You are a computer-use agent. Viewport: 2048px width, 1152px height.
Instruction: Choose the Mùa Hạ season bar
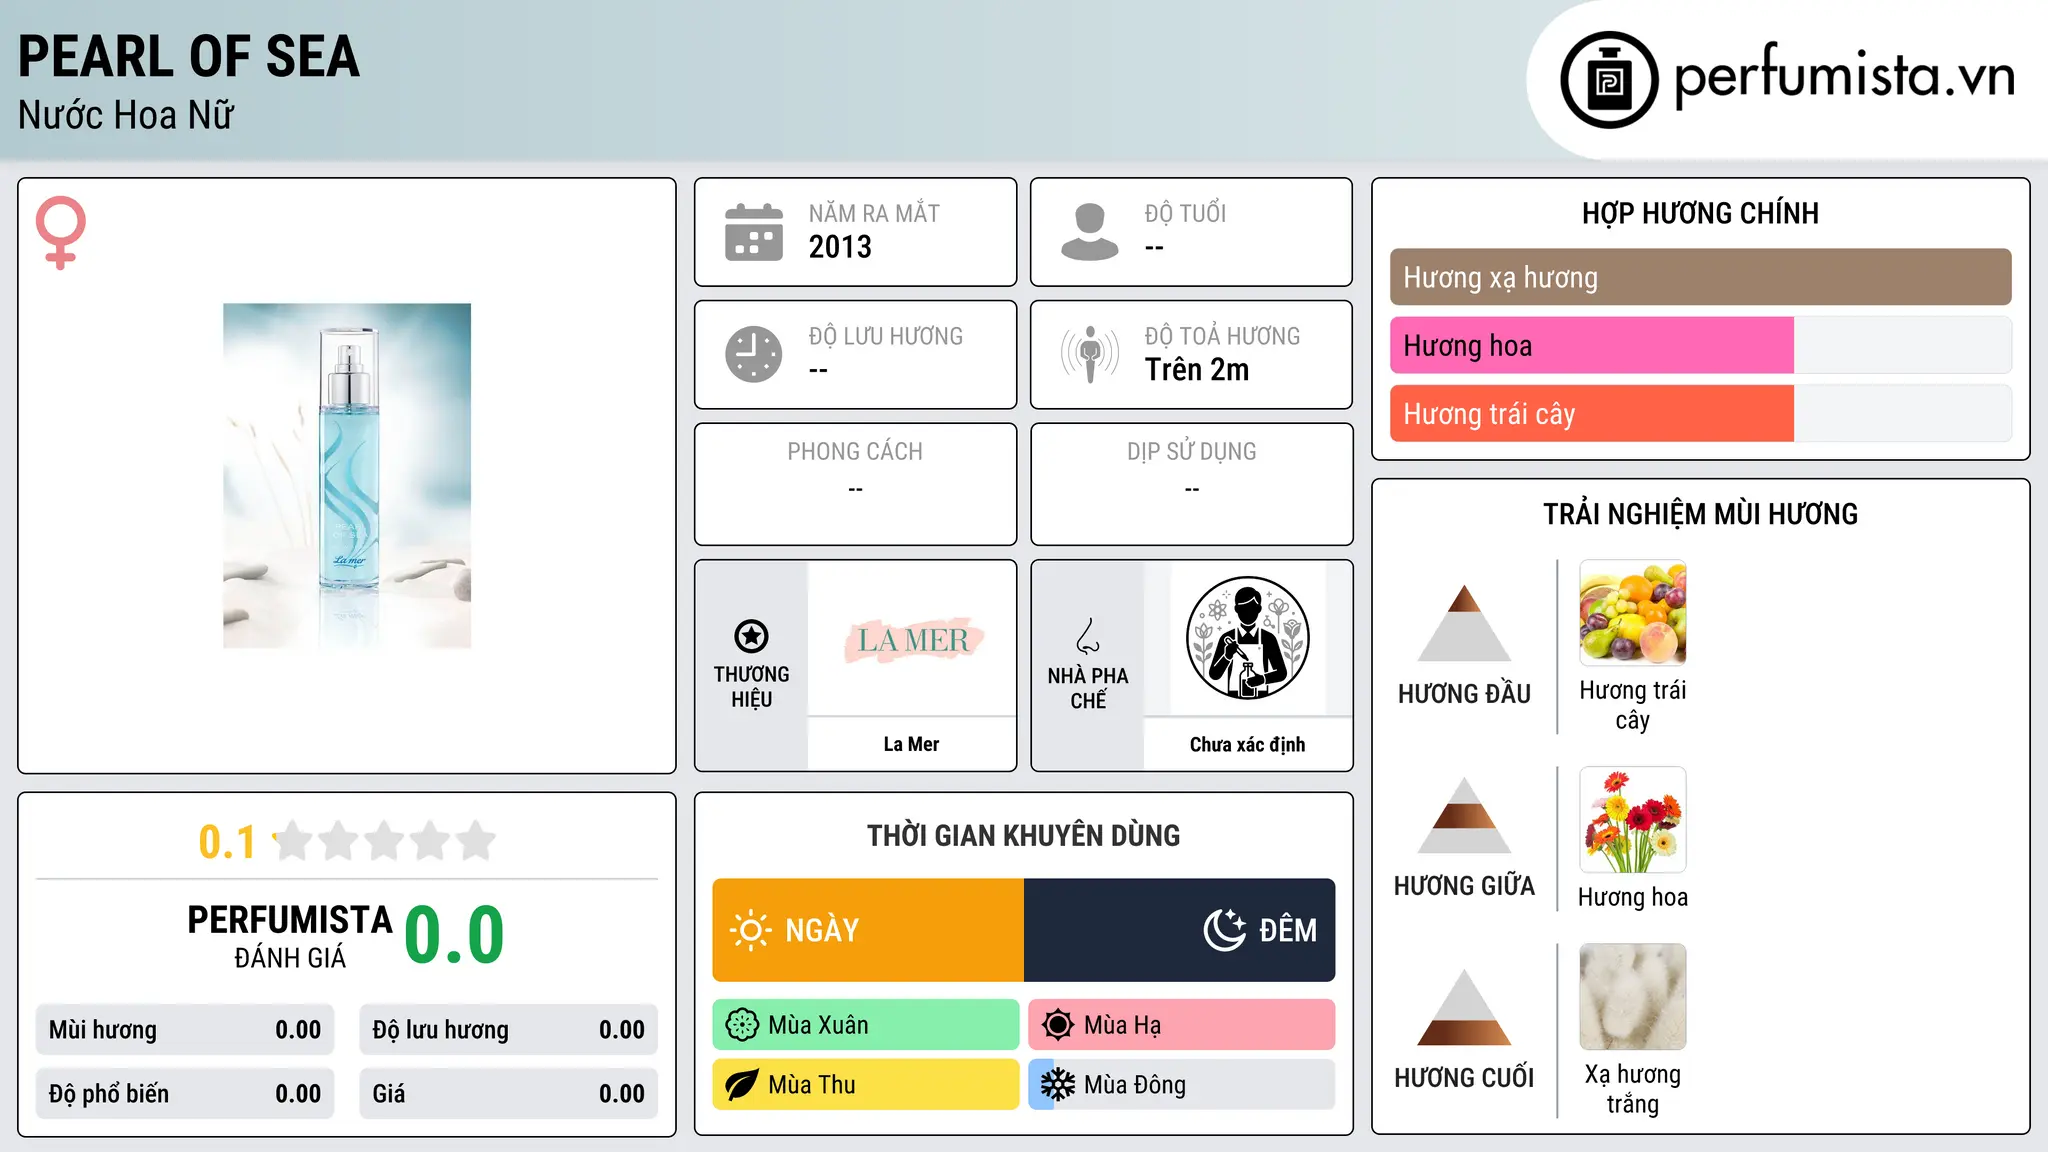(x=1182, y=1025)
